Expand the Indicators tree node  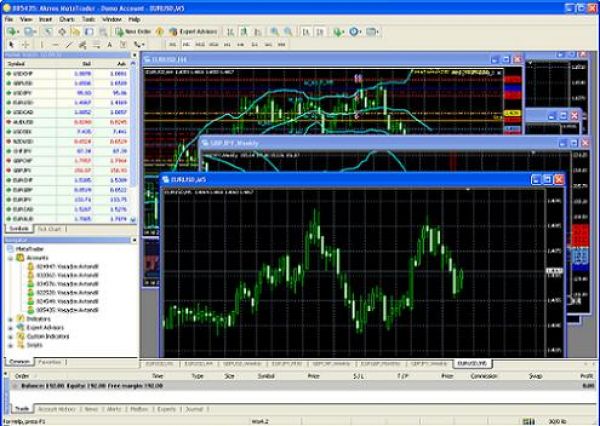point(11,318)
